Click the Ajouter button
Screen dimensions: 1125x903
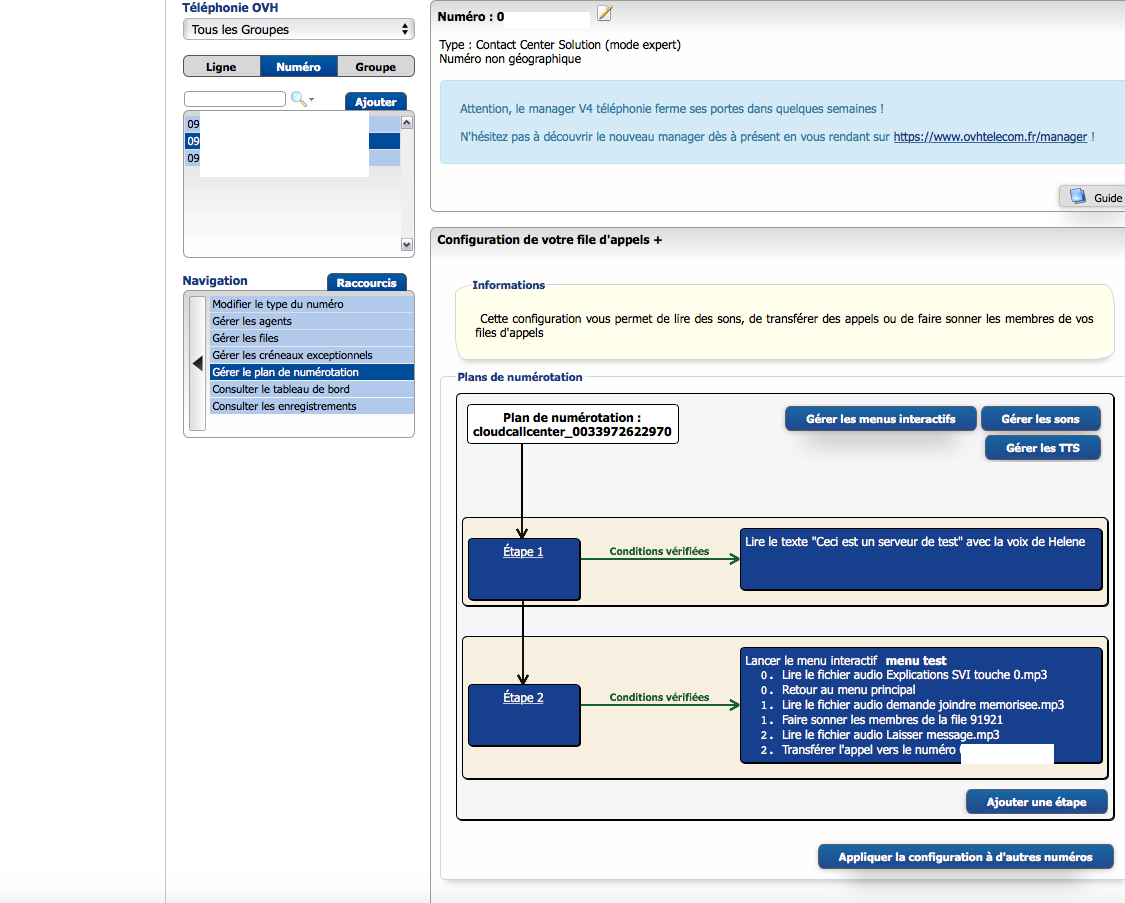click(375, 102)
